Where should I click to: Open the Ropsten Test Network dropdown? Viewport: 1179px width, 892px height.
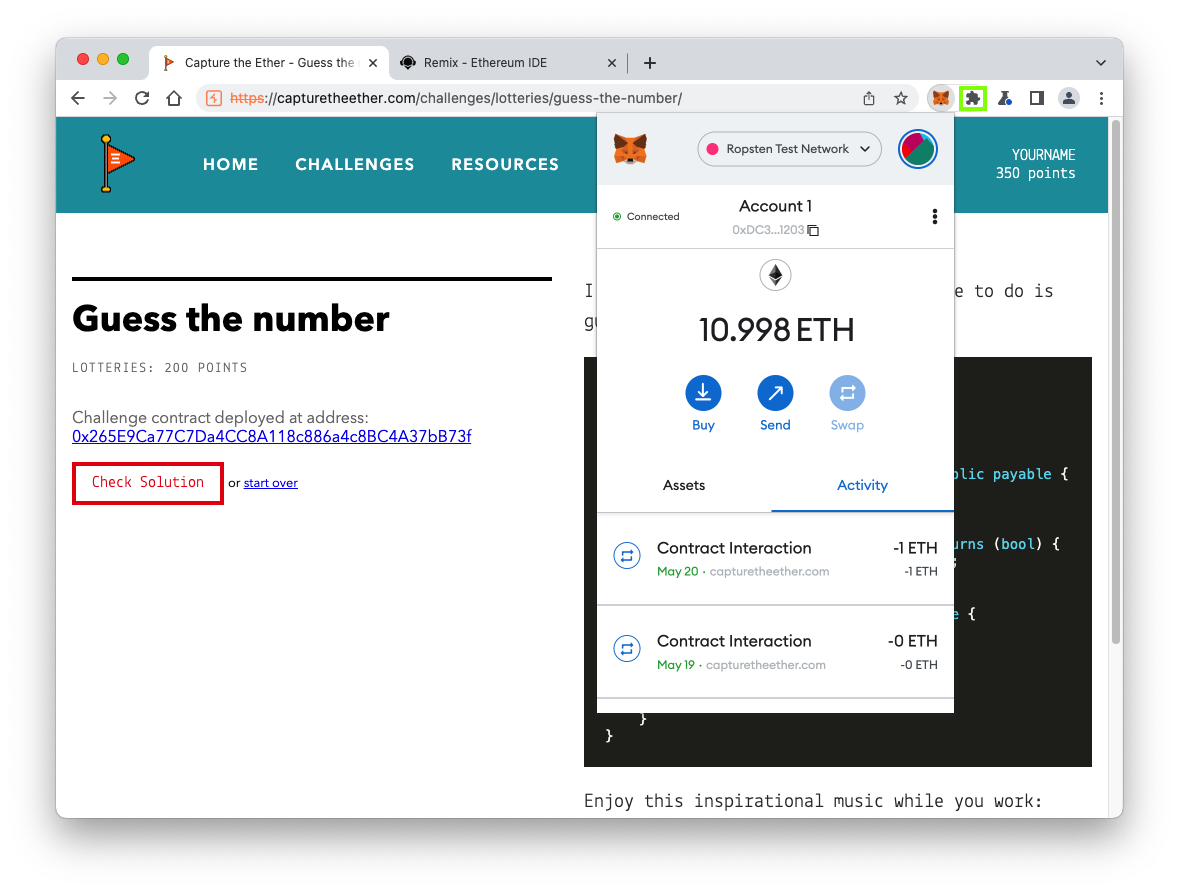click(790, 149)
